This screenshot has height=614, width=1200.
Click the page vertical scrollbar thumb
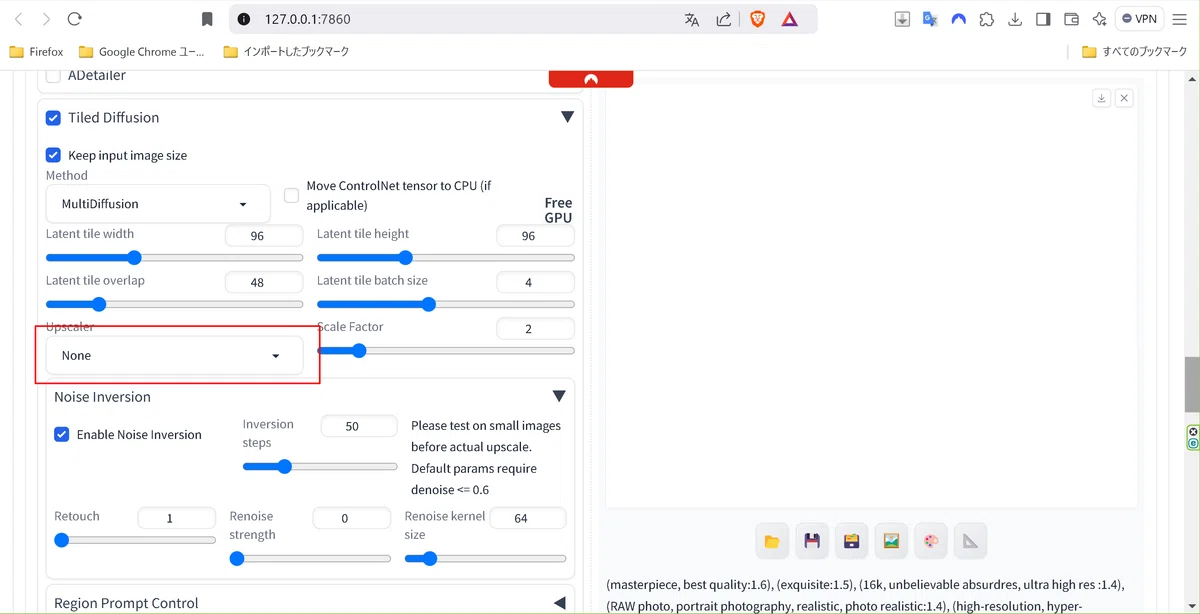[1192, 384]
